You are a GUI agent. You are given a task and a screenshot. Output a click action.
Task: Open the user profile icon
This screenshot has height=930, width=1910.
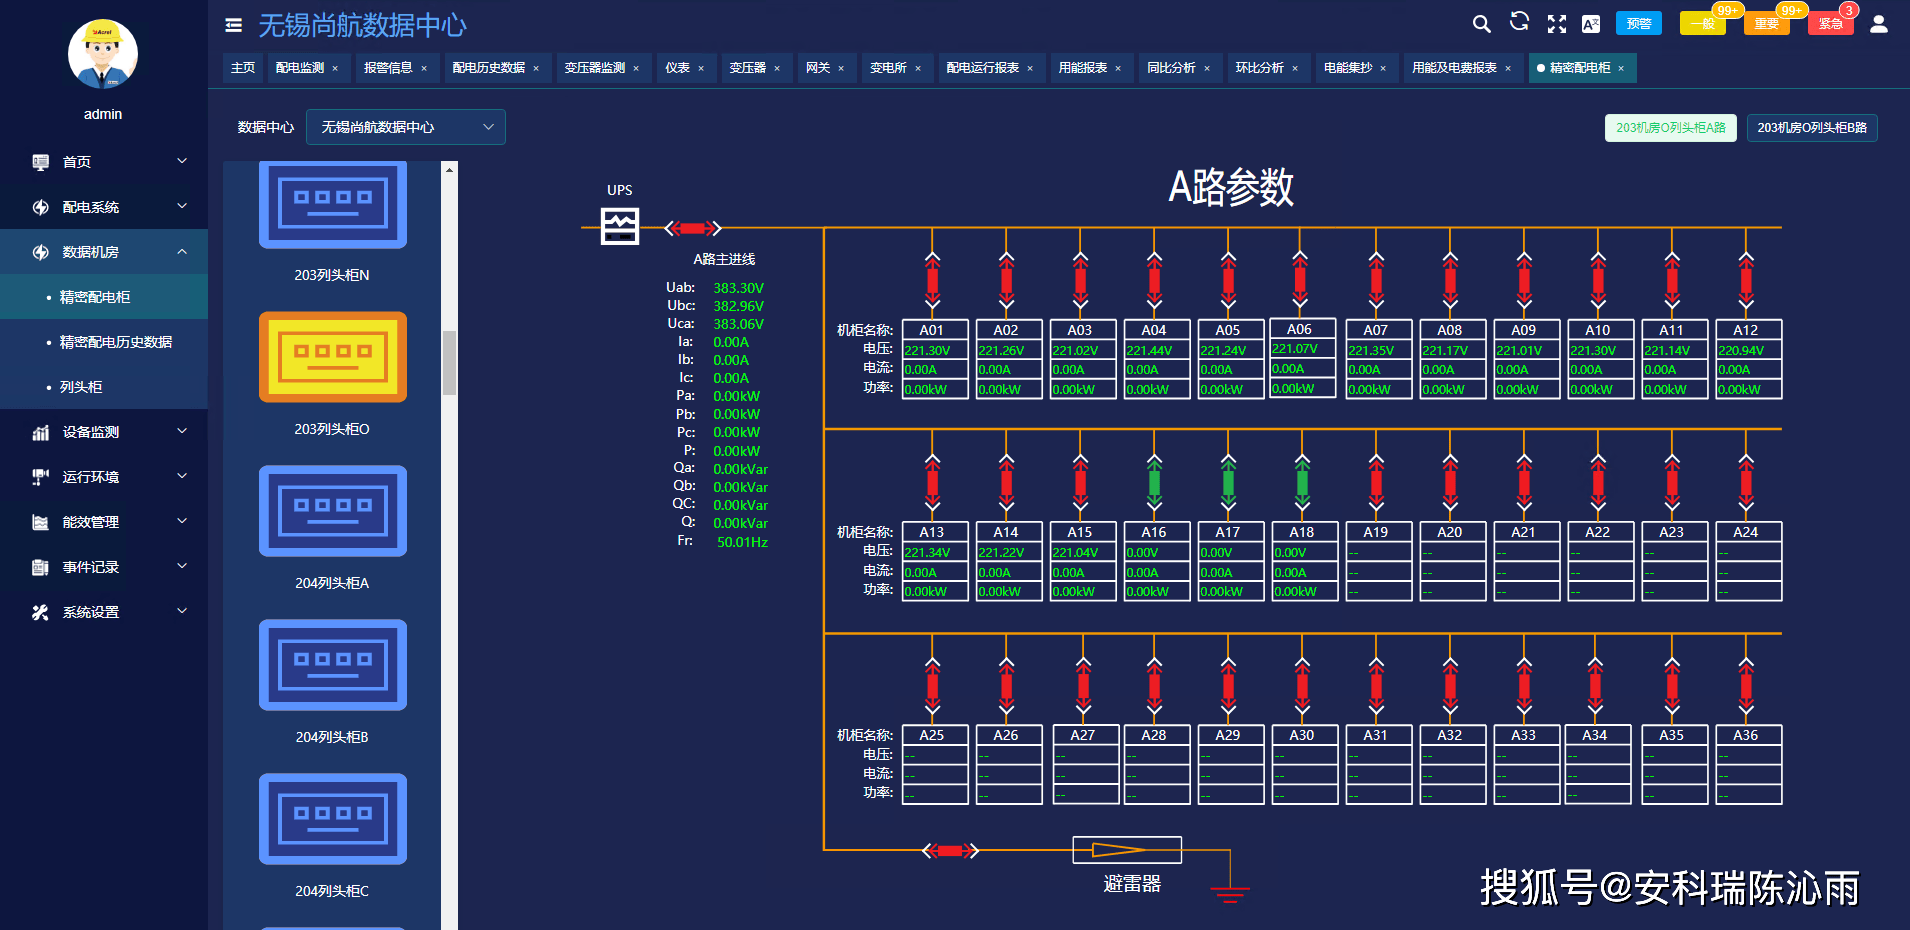click(1878, 24)
